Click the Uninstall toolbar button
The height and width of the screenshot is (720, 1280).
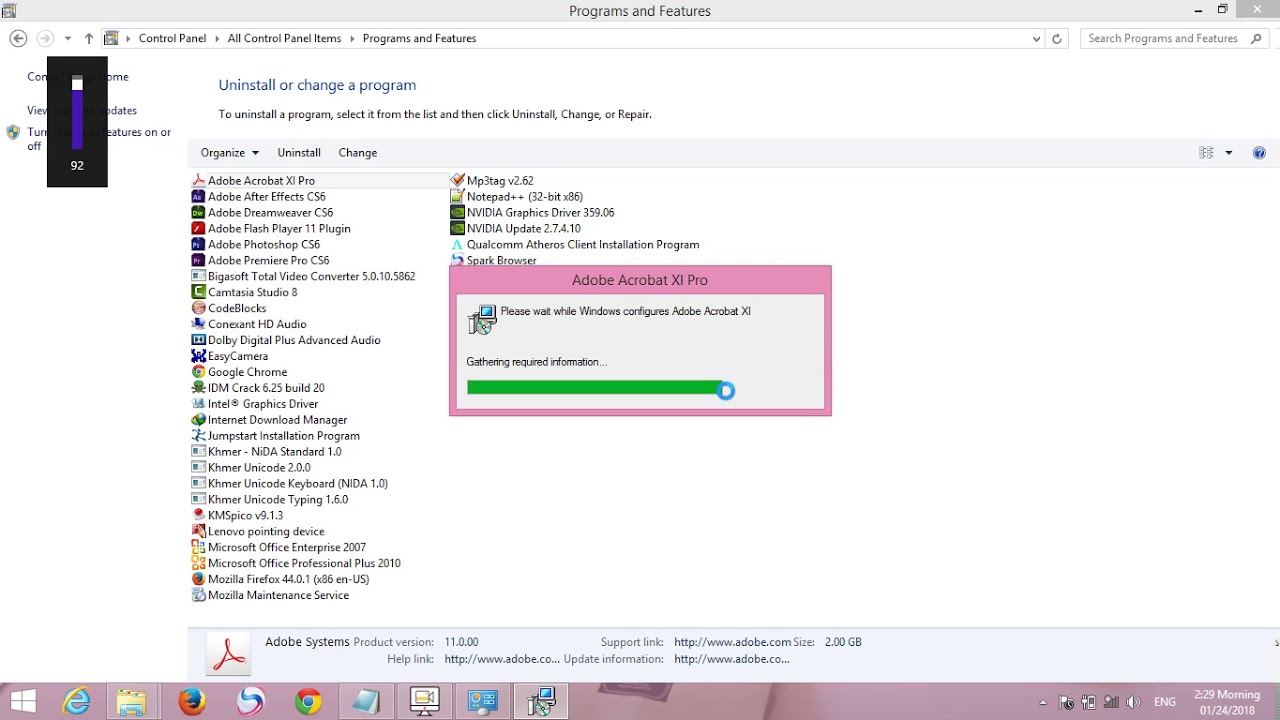coord(299,153)
